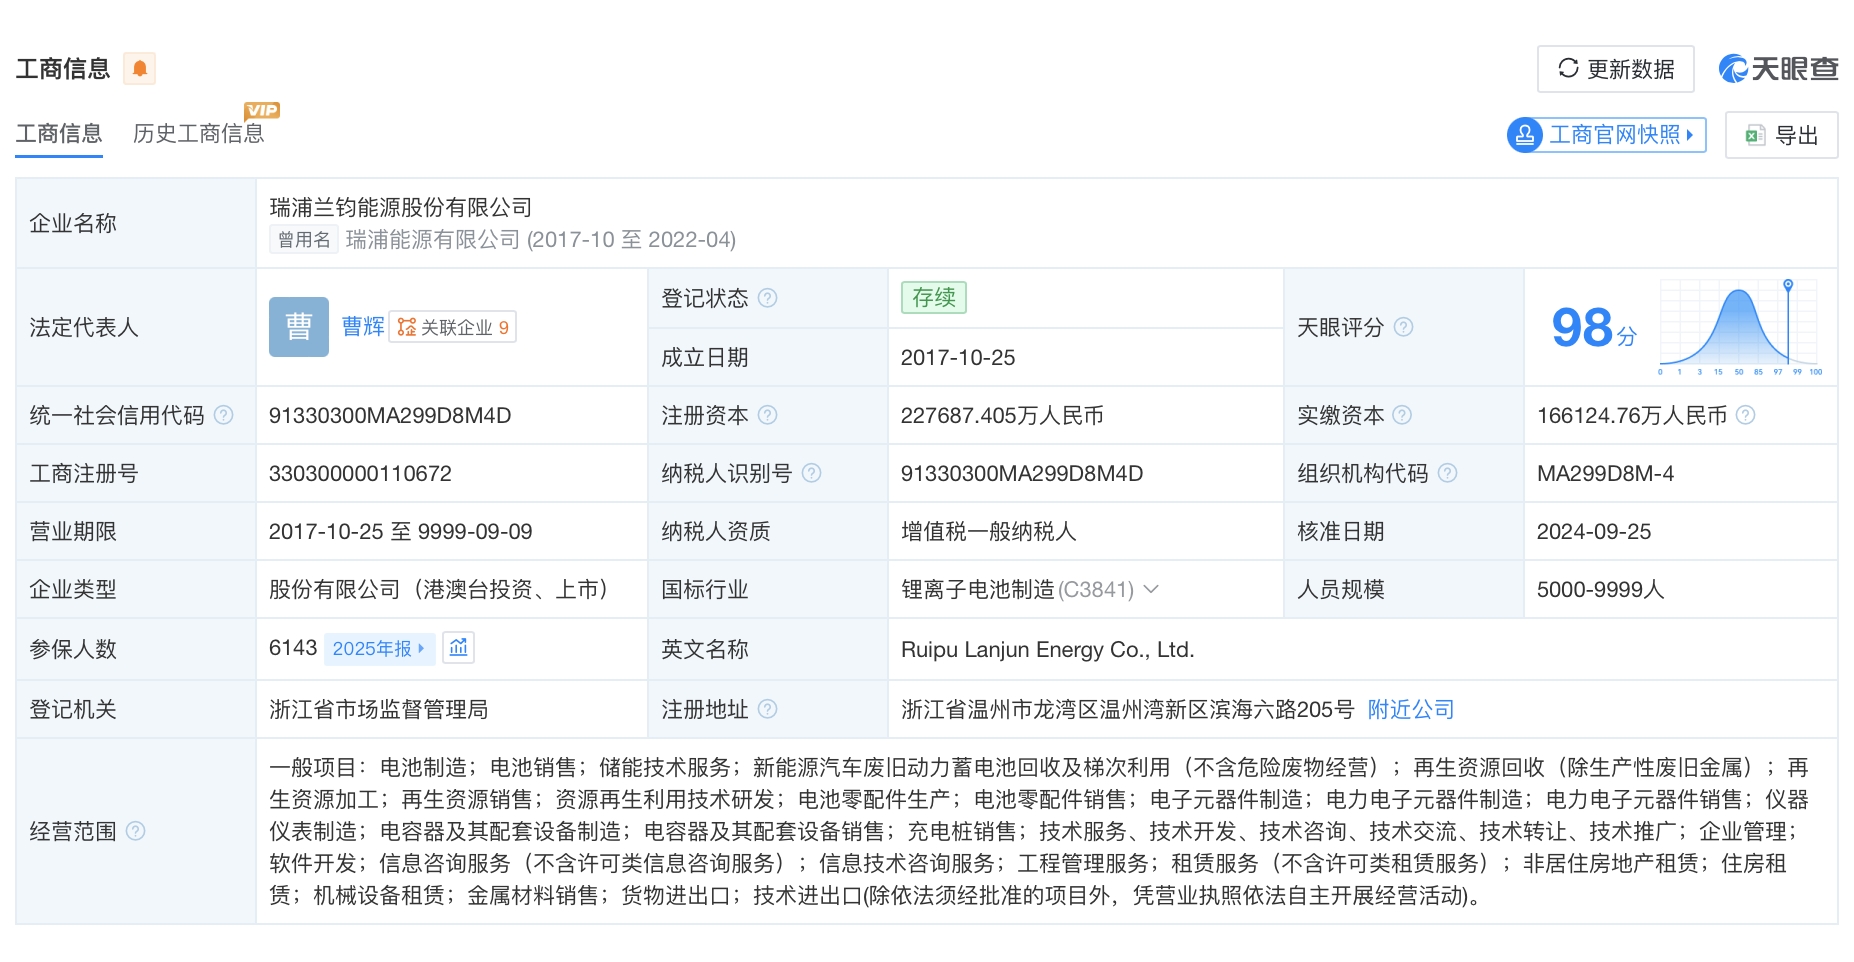Viewport: 1854px width, 962px height.
Task: Expand the 2025年报 report arrow
Action: pyautogui.click(x=421, y=649)
